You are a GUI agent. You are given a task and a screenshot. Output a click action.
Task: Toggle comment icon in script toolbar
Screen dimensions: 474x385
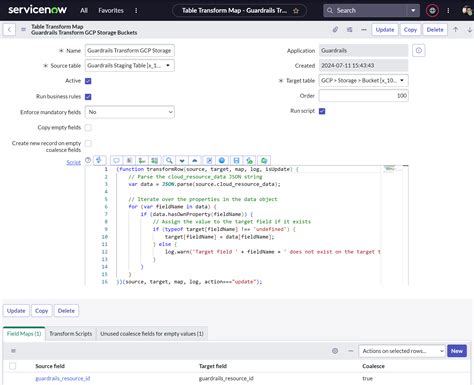[116, 161]
